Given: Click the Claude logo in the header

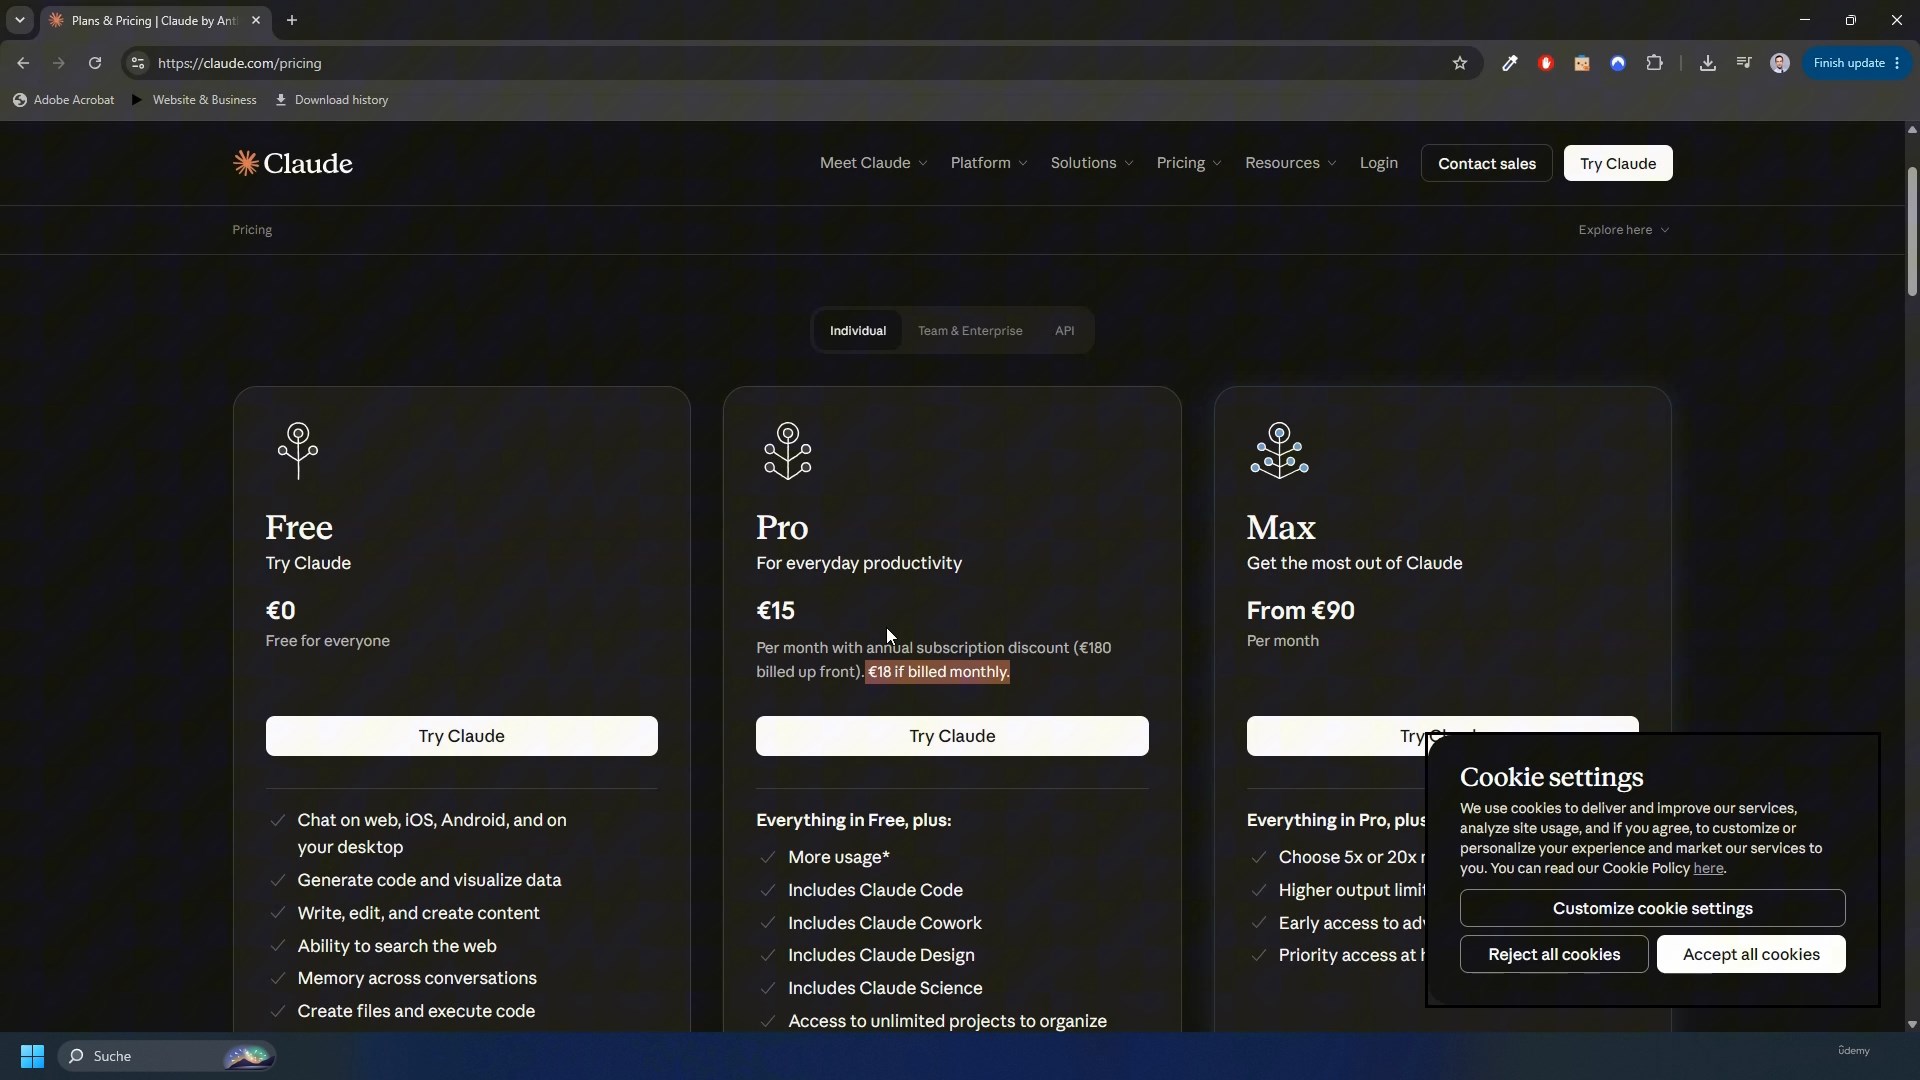Looking at the screenshot, I should point(293,163).
